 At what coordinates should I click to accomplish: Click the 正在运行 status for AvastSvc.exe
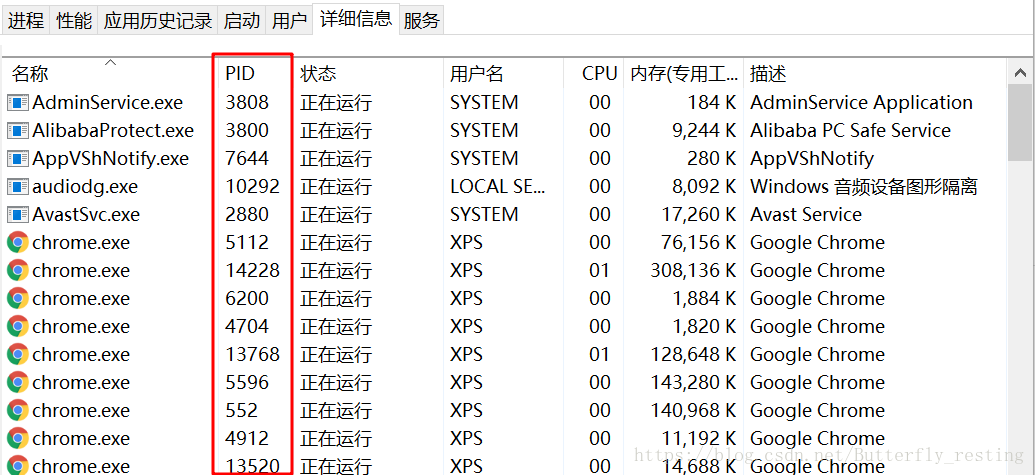click(x=336, y=215)
